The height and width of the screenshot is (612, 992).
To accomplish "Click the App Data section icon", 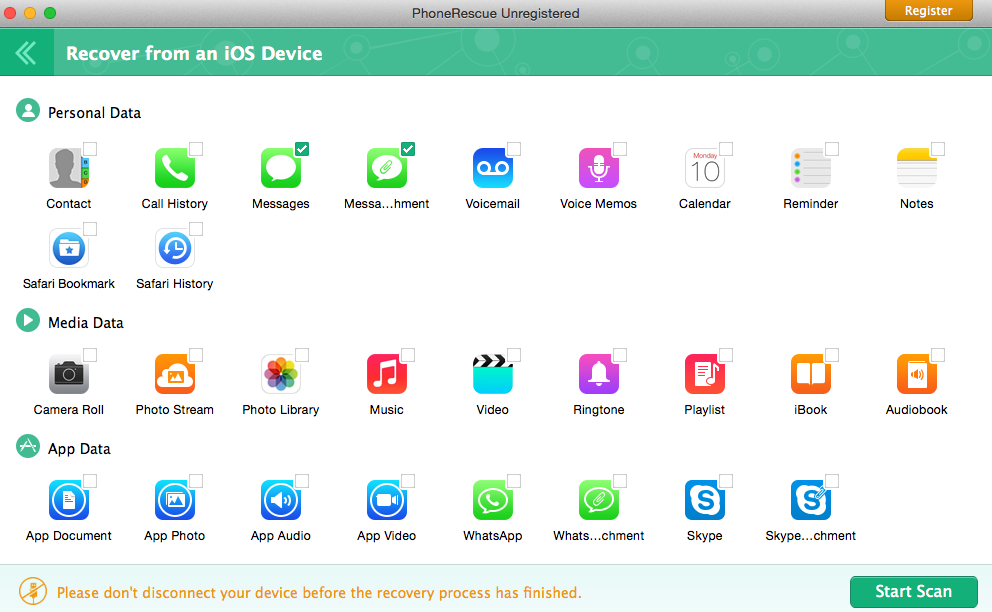I will pyautogui.click(x=28, y=446).
